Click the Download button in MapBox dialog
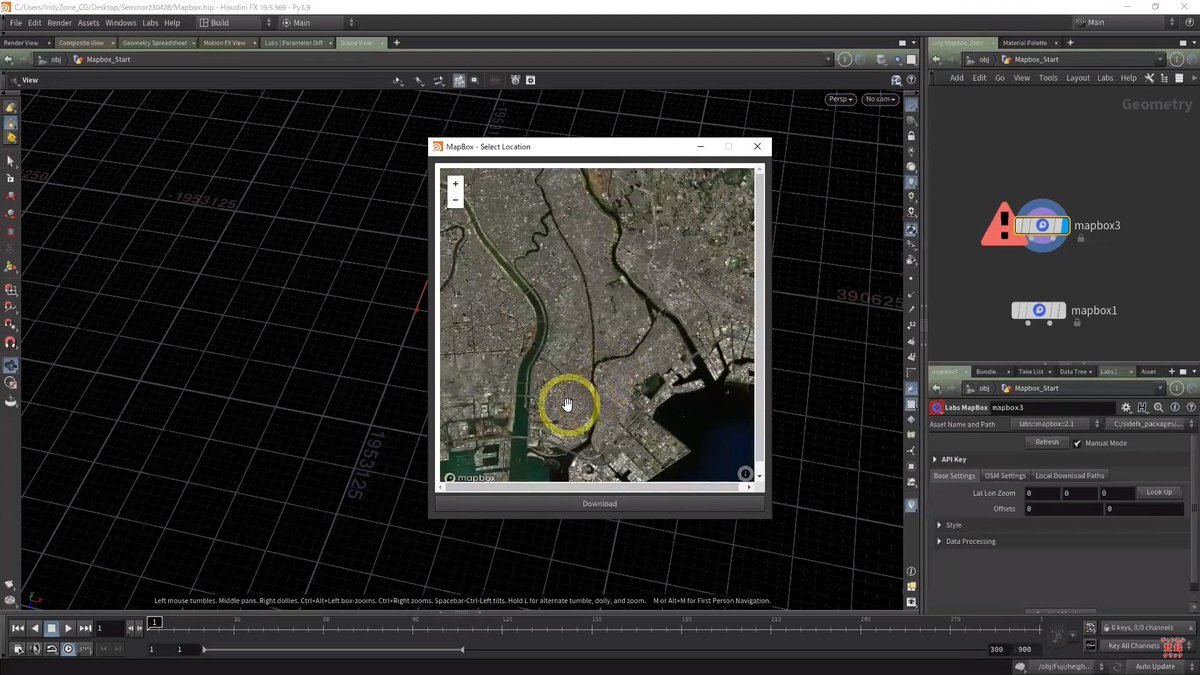The width and height of the screenshot is (1200, 675). tap(600, 503)
